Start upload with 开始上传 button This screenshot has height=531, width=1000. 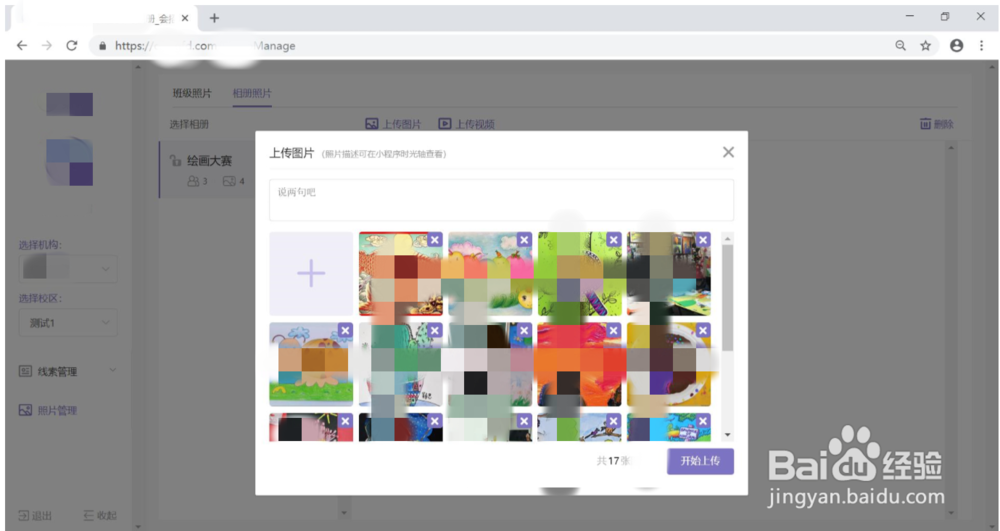(x=700, y=461)
